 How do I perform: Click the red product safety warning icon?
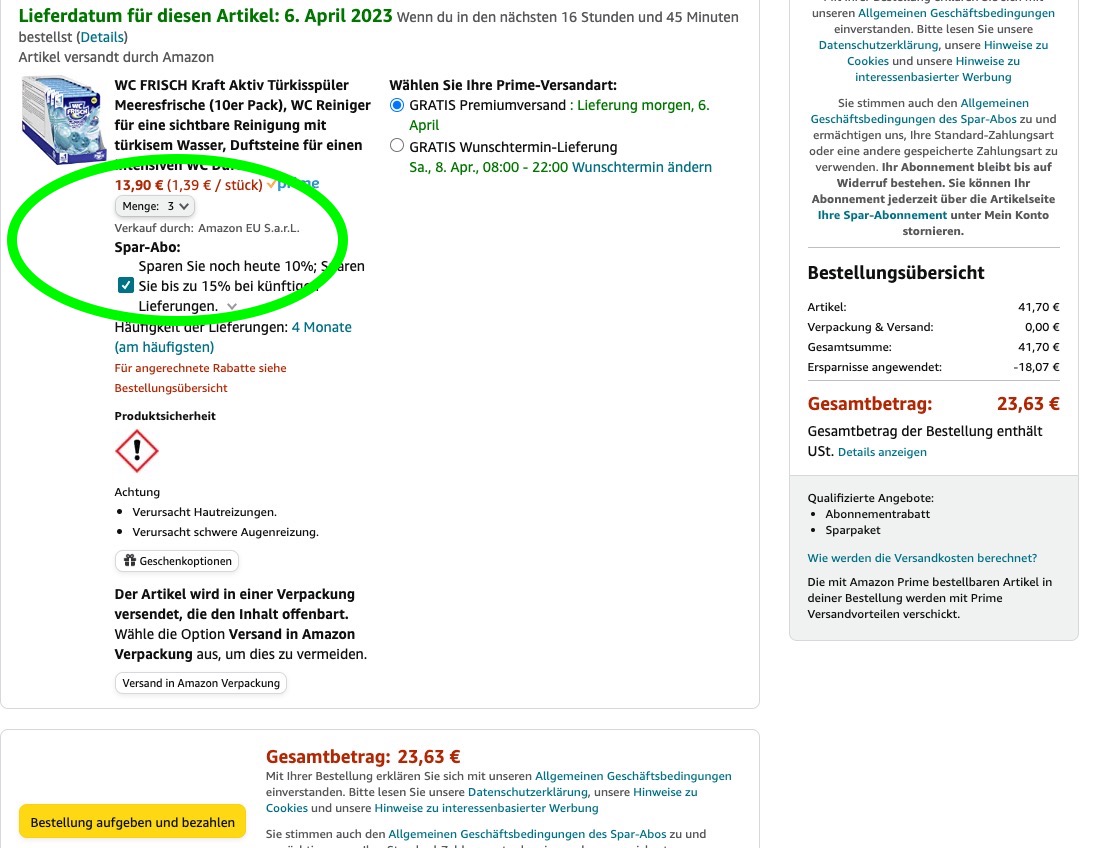click(x=136, y=451)
